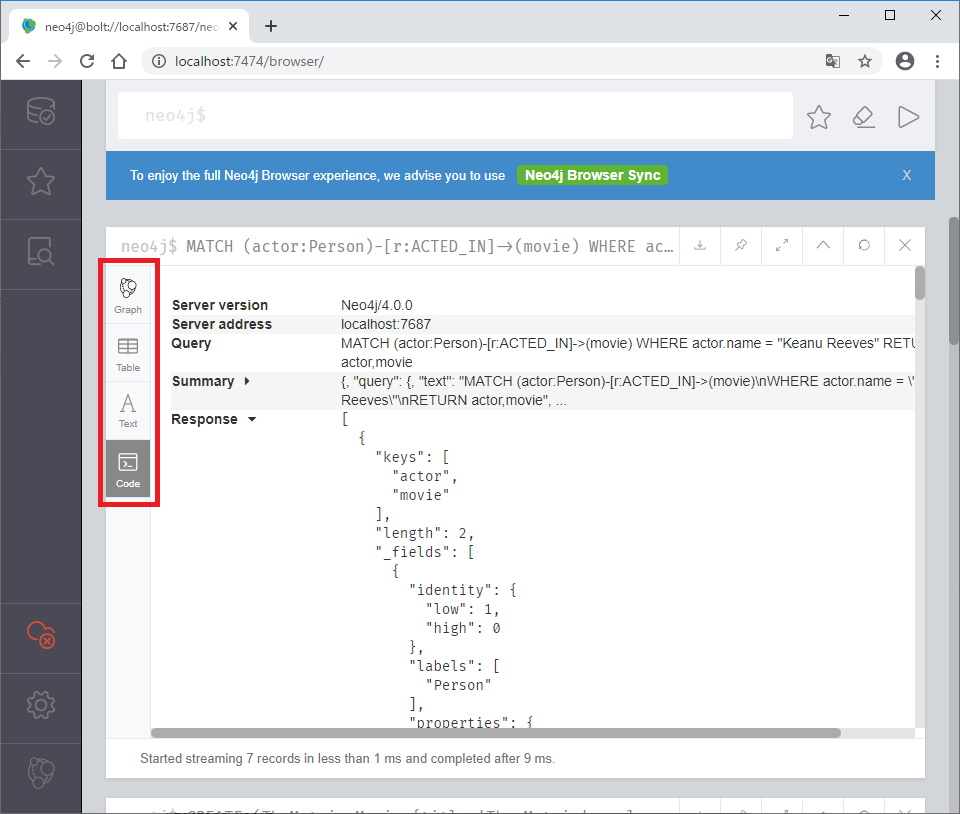Image resolution: width=960 pixels, height=814 pixels.
Task: Open the Documents search sidebar icon
Action: [x=41, y=251]
